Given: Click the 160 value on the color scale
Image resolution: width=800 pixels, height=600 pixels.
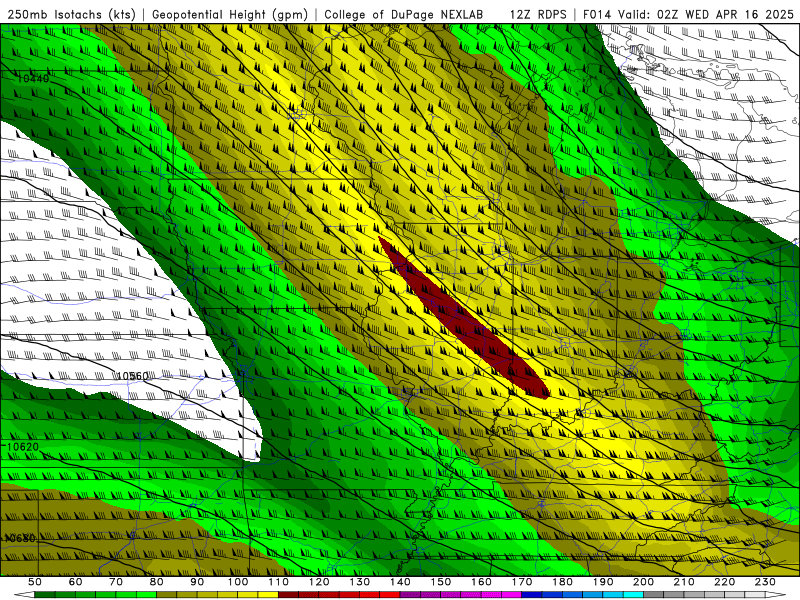Looking at the screenshot, I should click(x=481, y=582).
